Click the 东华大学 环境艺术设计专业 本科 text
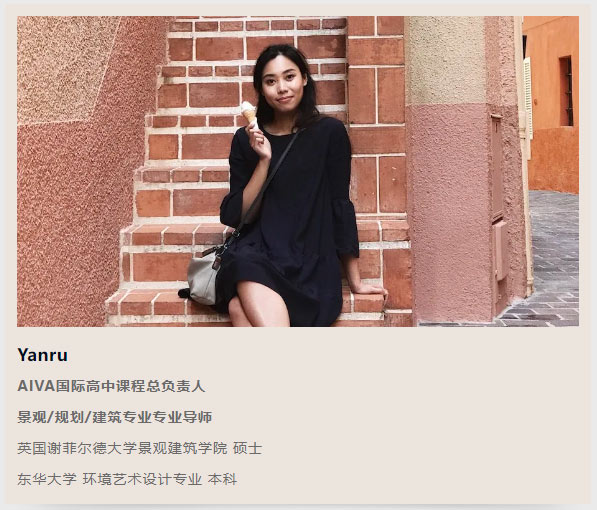The image size is (597, 510). pos(127,479)
